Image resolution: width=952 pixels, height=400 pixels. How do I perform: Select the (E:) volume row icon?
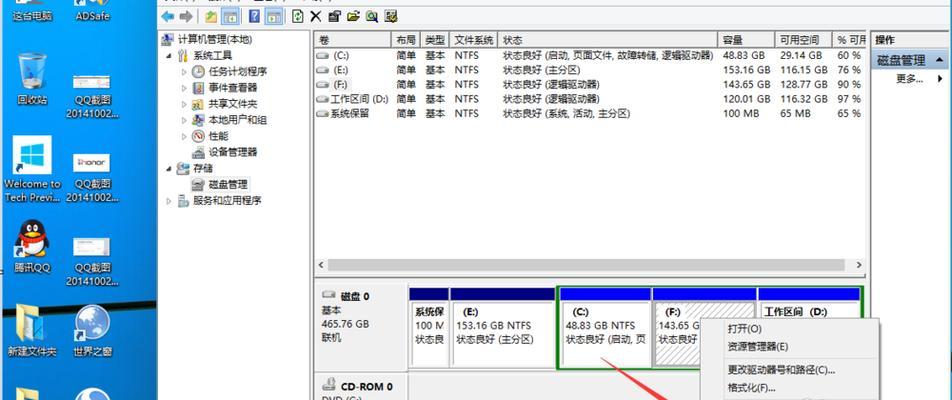pyautogui.click(x=323, y=70)
